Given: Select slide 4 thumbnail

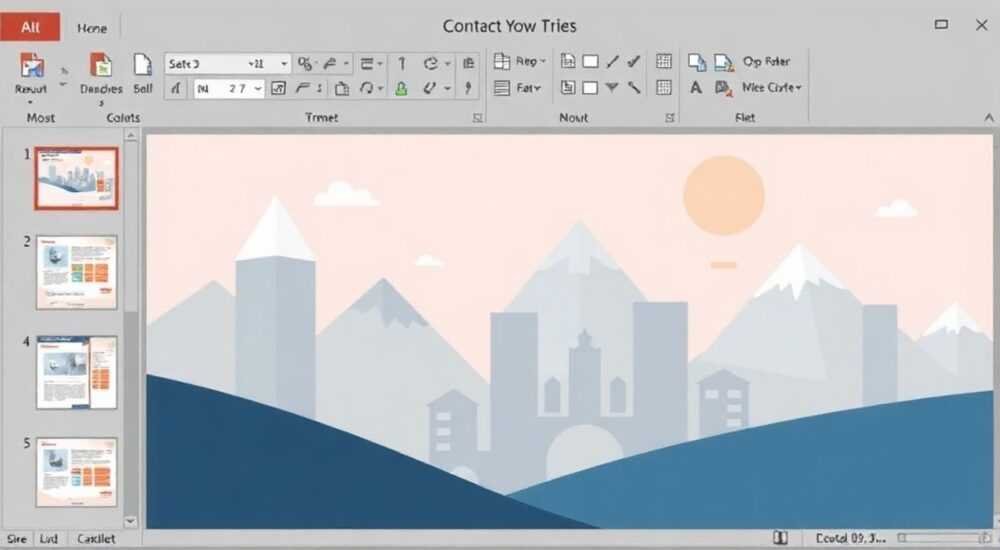Looking at the screenshot, I should click(77, 373).
